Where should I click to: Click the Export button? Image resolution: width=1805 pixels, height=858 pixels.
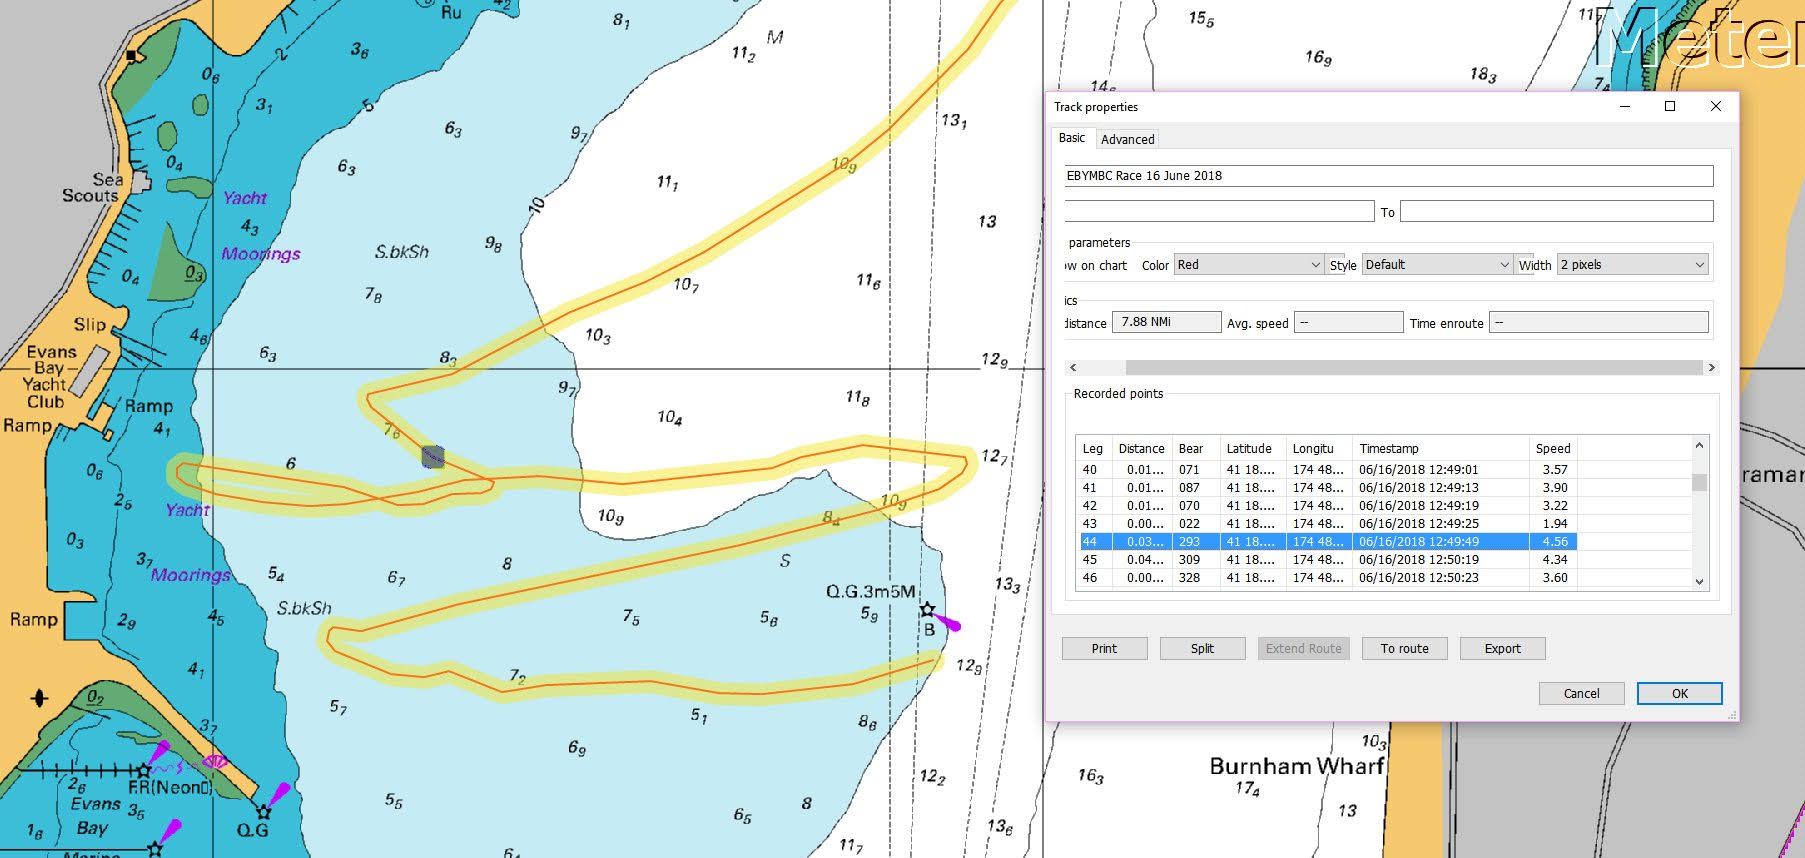click(x=1502, y=649)
